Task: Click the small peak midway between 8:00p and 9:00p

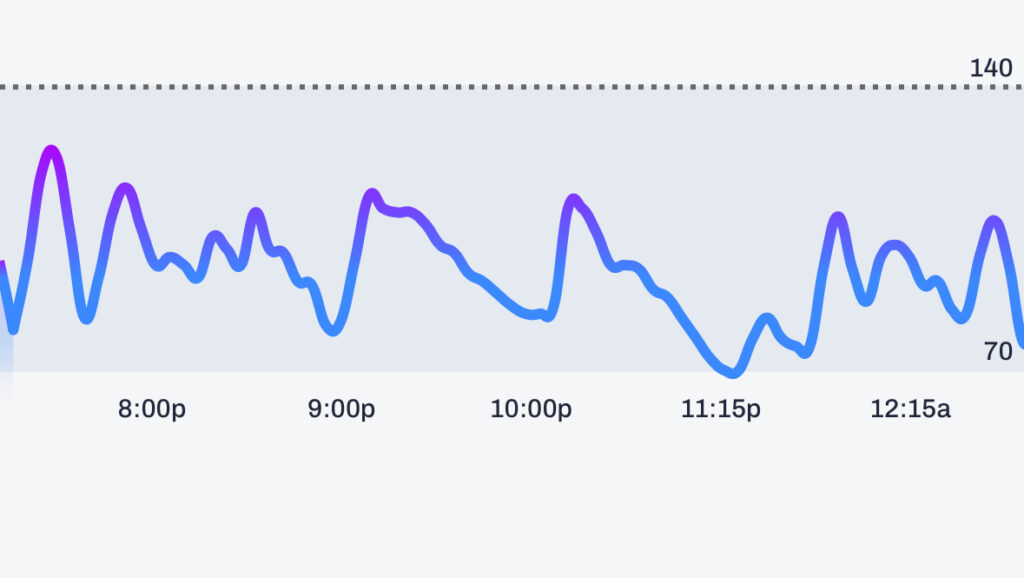Action: tap(256, 213)
